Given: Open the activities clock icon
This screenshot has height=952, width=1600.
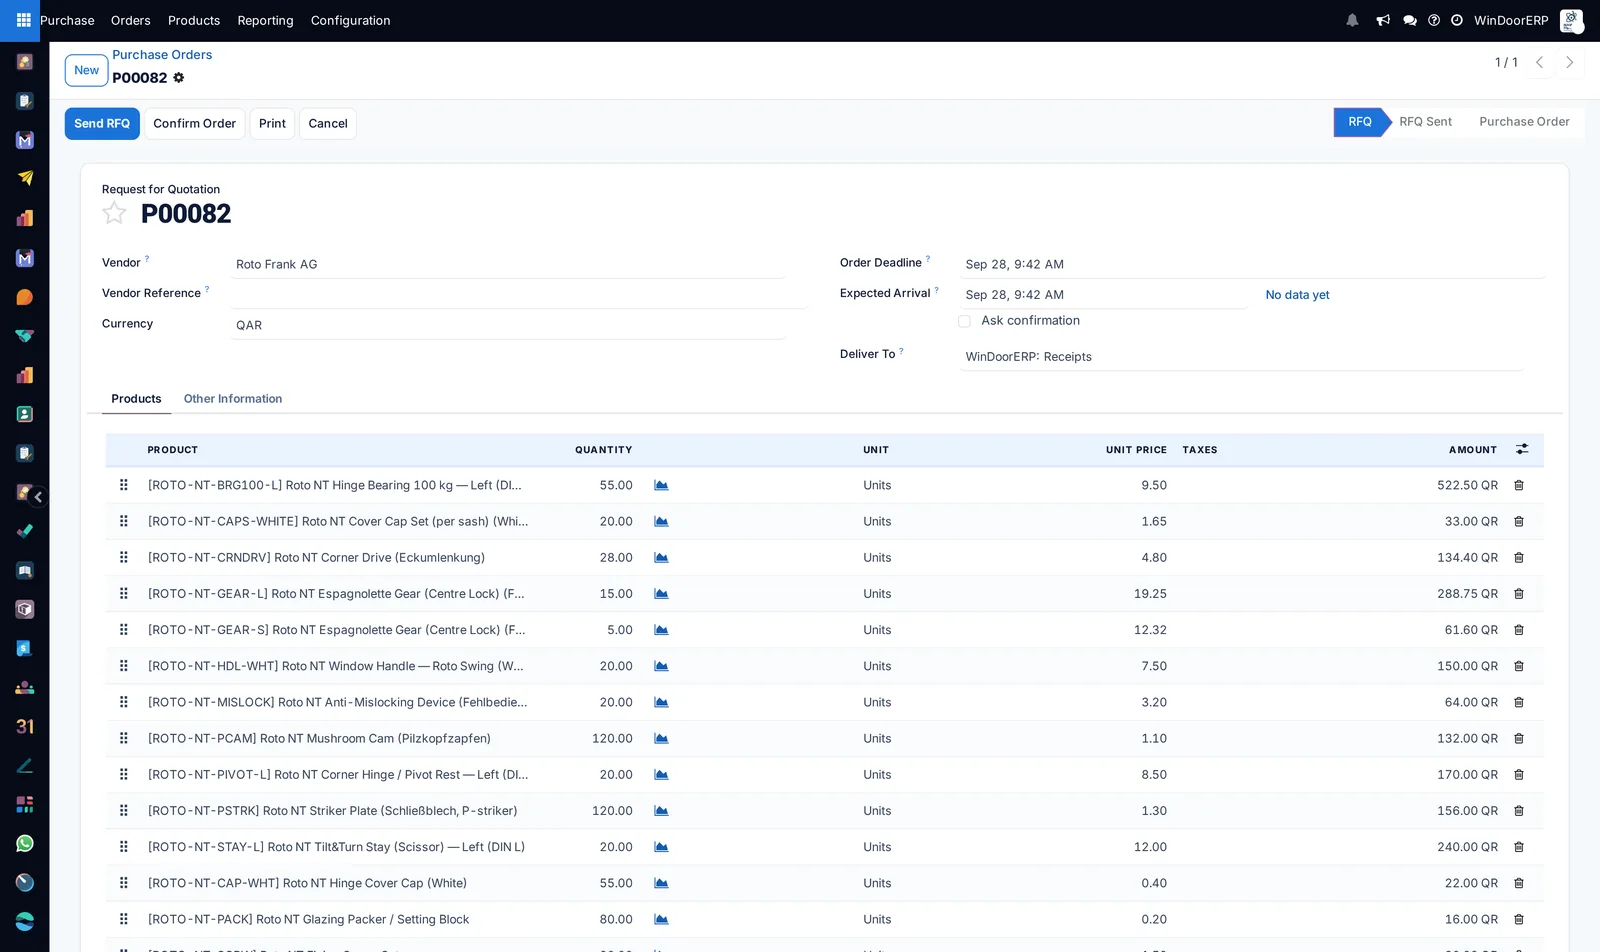Looking at the screenshot, I should (x=1457, y=20).
